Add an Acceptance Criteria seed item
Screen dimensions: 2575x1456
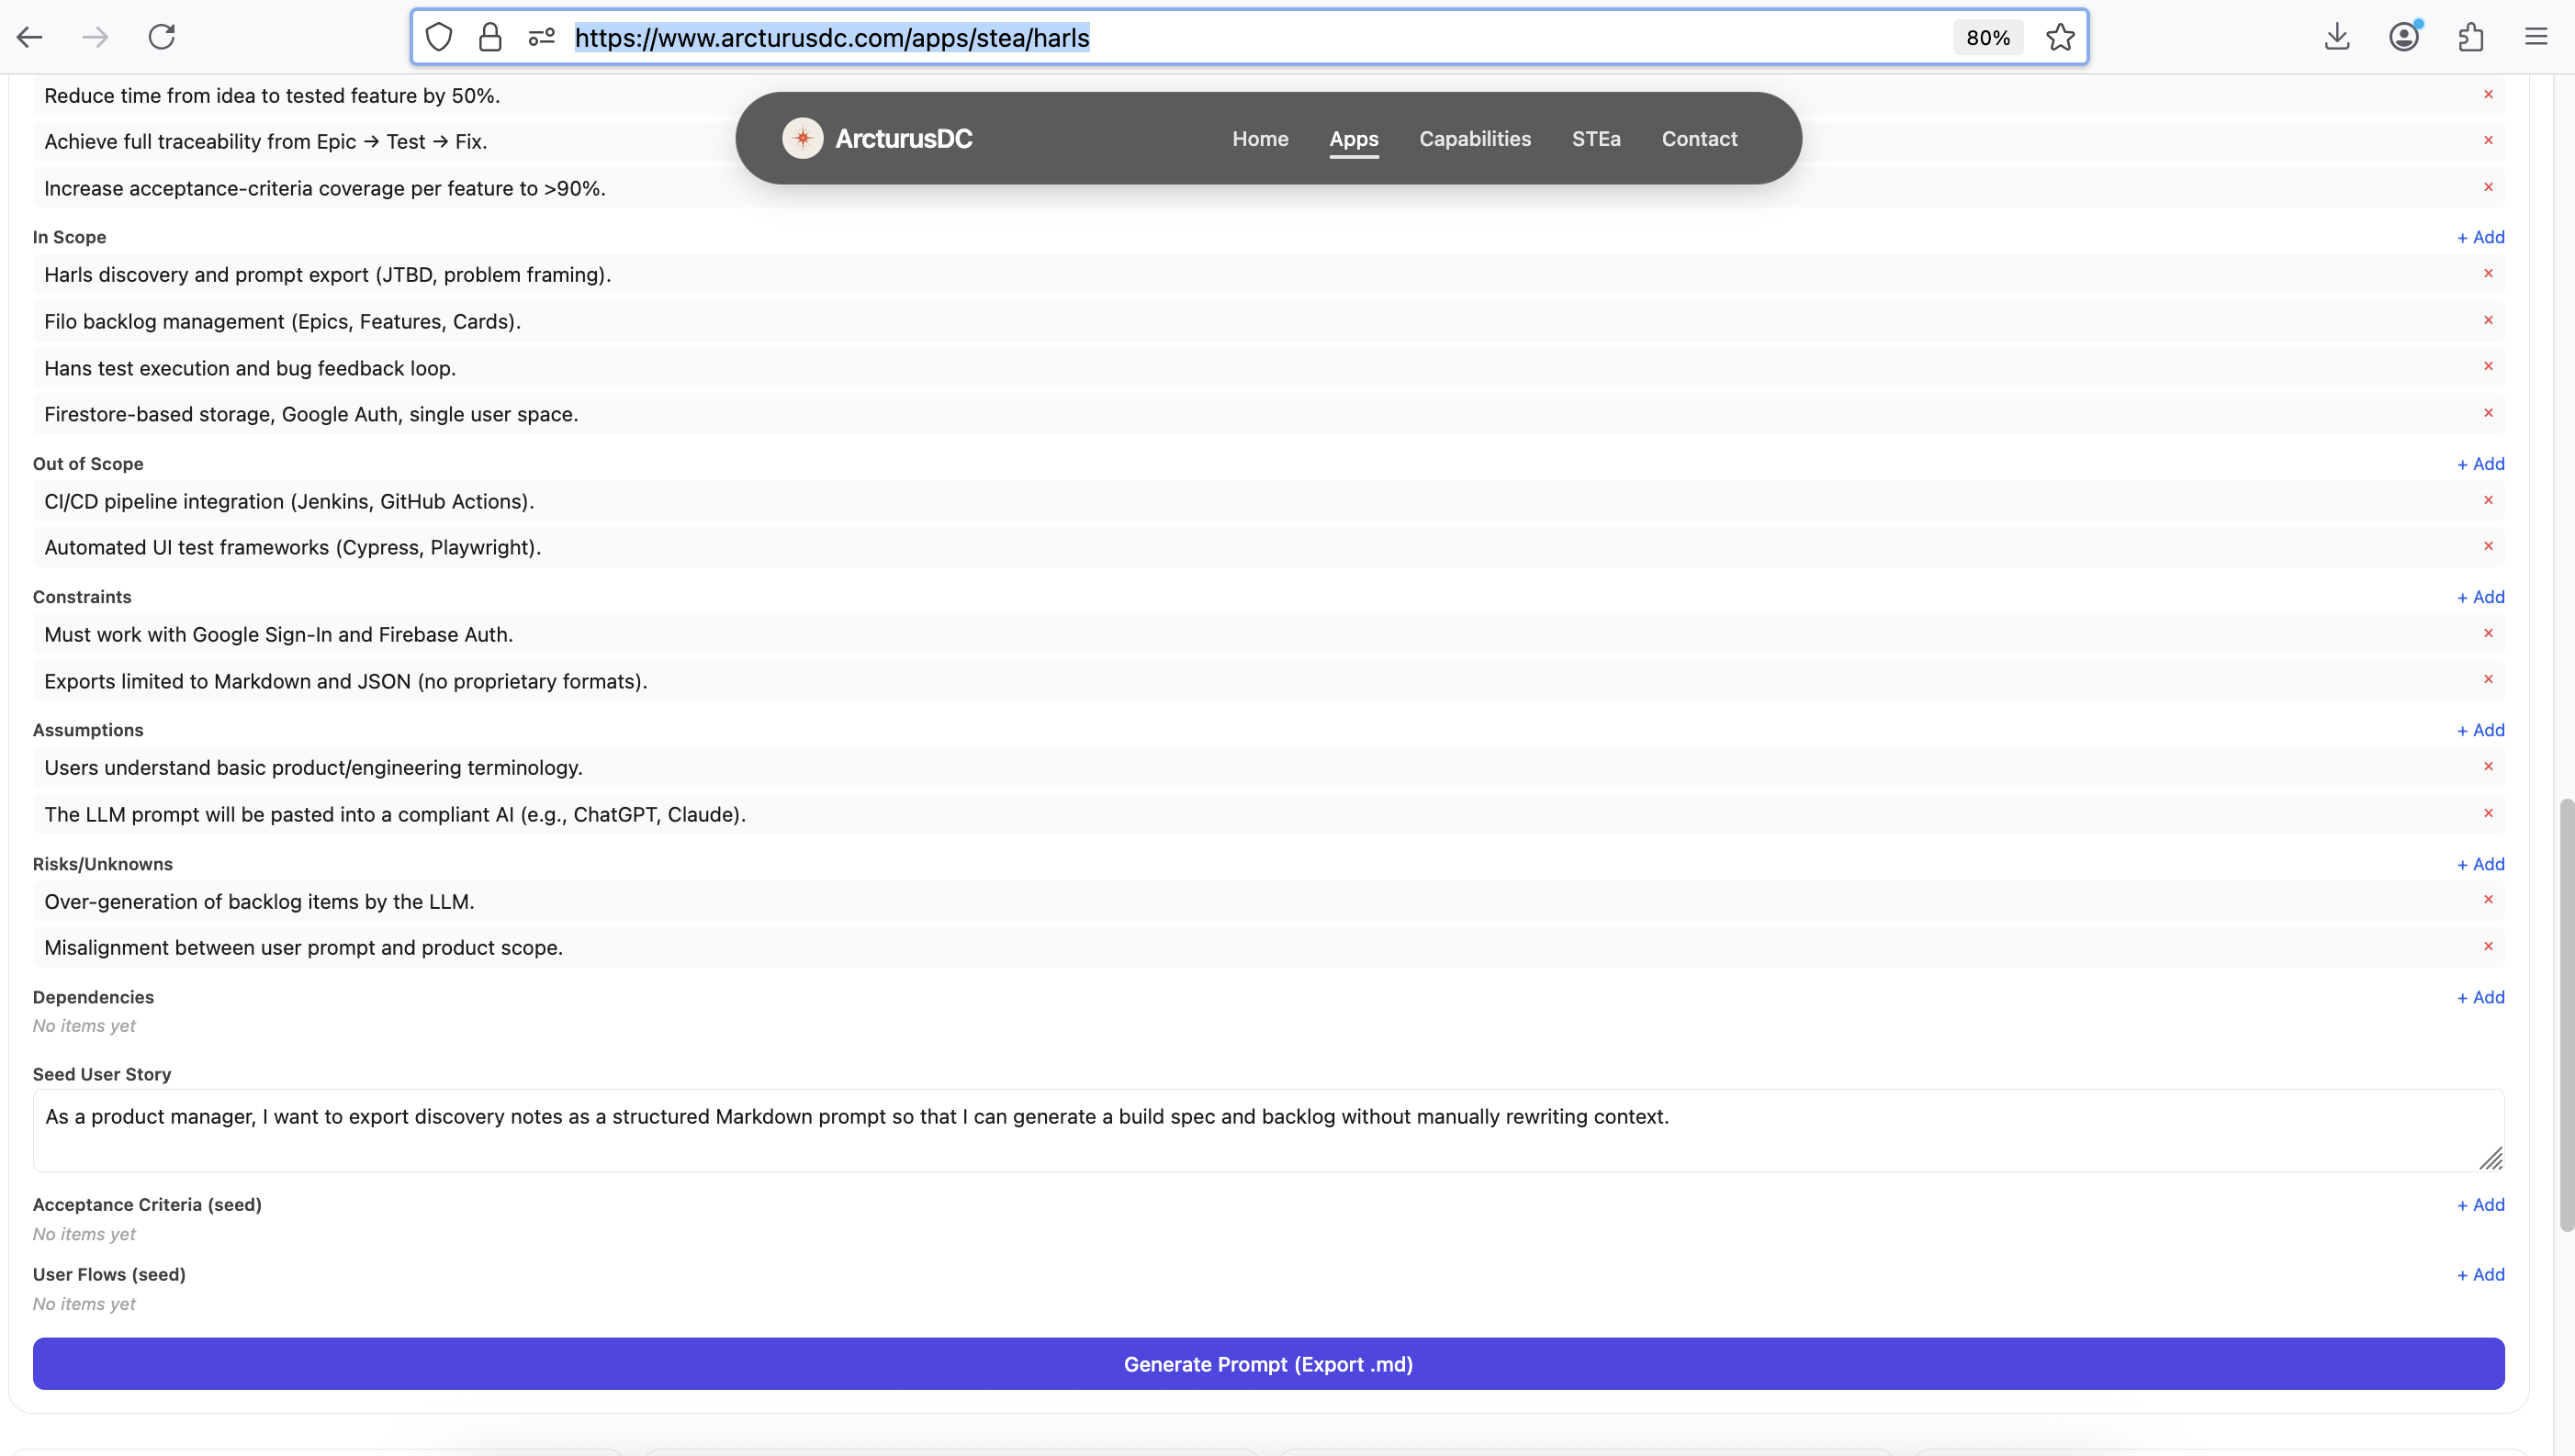[2481, 1205]
